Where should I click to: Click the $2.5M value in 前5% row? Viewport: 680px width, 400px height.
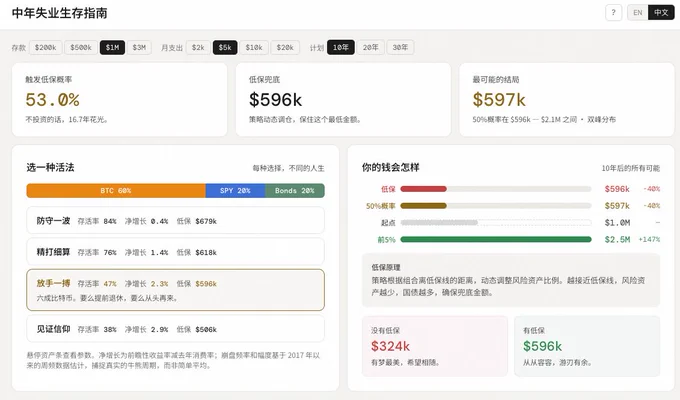tap(617, 239)
